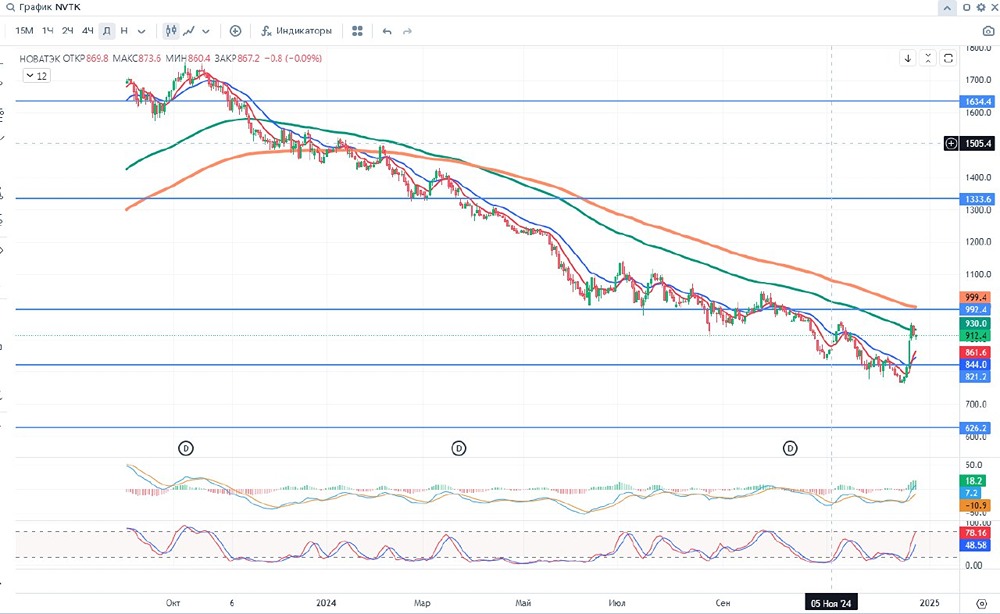Select the 4Ч timeframe
This screenshot has width=1000, height=614.
[87, 31]
